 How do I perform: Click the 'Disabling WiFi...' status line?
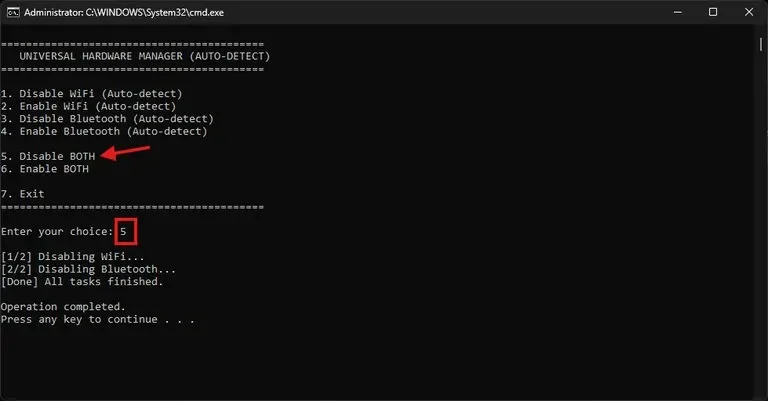[x=72, y=257]
